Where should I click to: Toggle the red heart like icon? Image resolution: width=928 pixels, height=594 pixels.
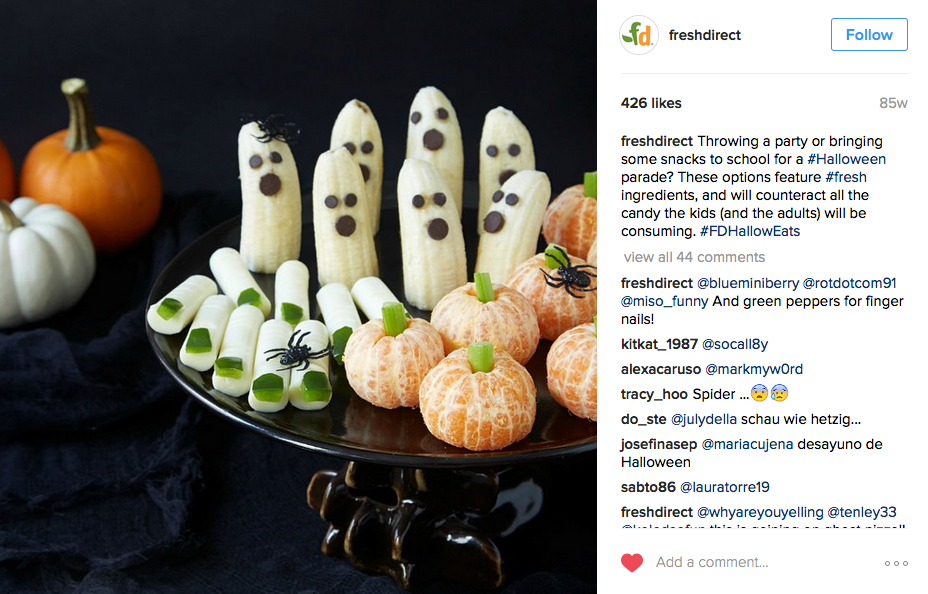pos(631,562)
